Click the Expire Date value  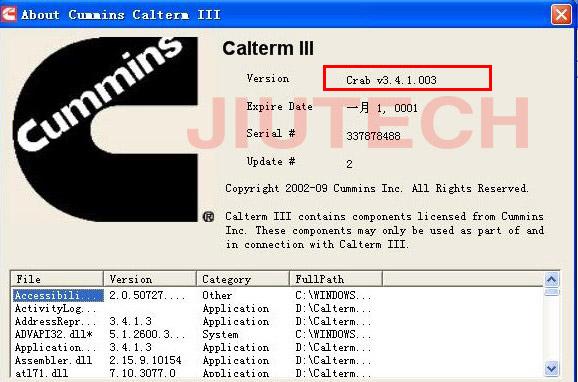[x=382, y=108]
